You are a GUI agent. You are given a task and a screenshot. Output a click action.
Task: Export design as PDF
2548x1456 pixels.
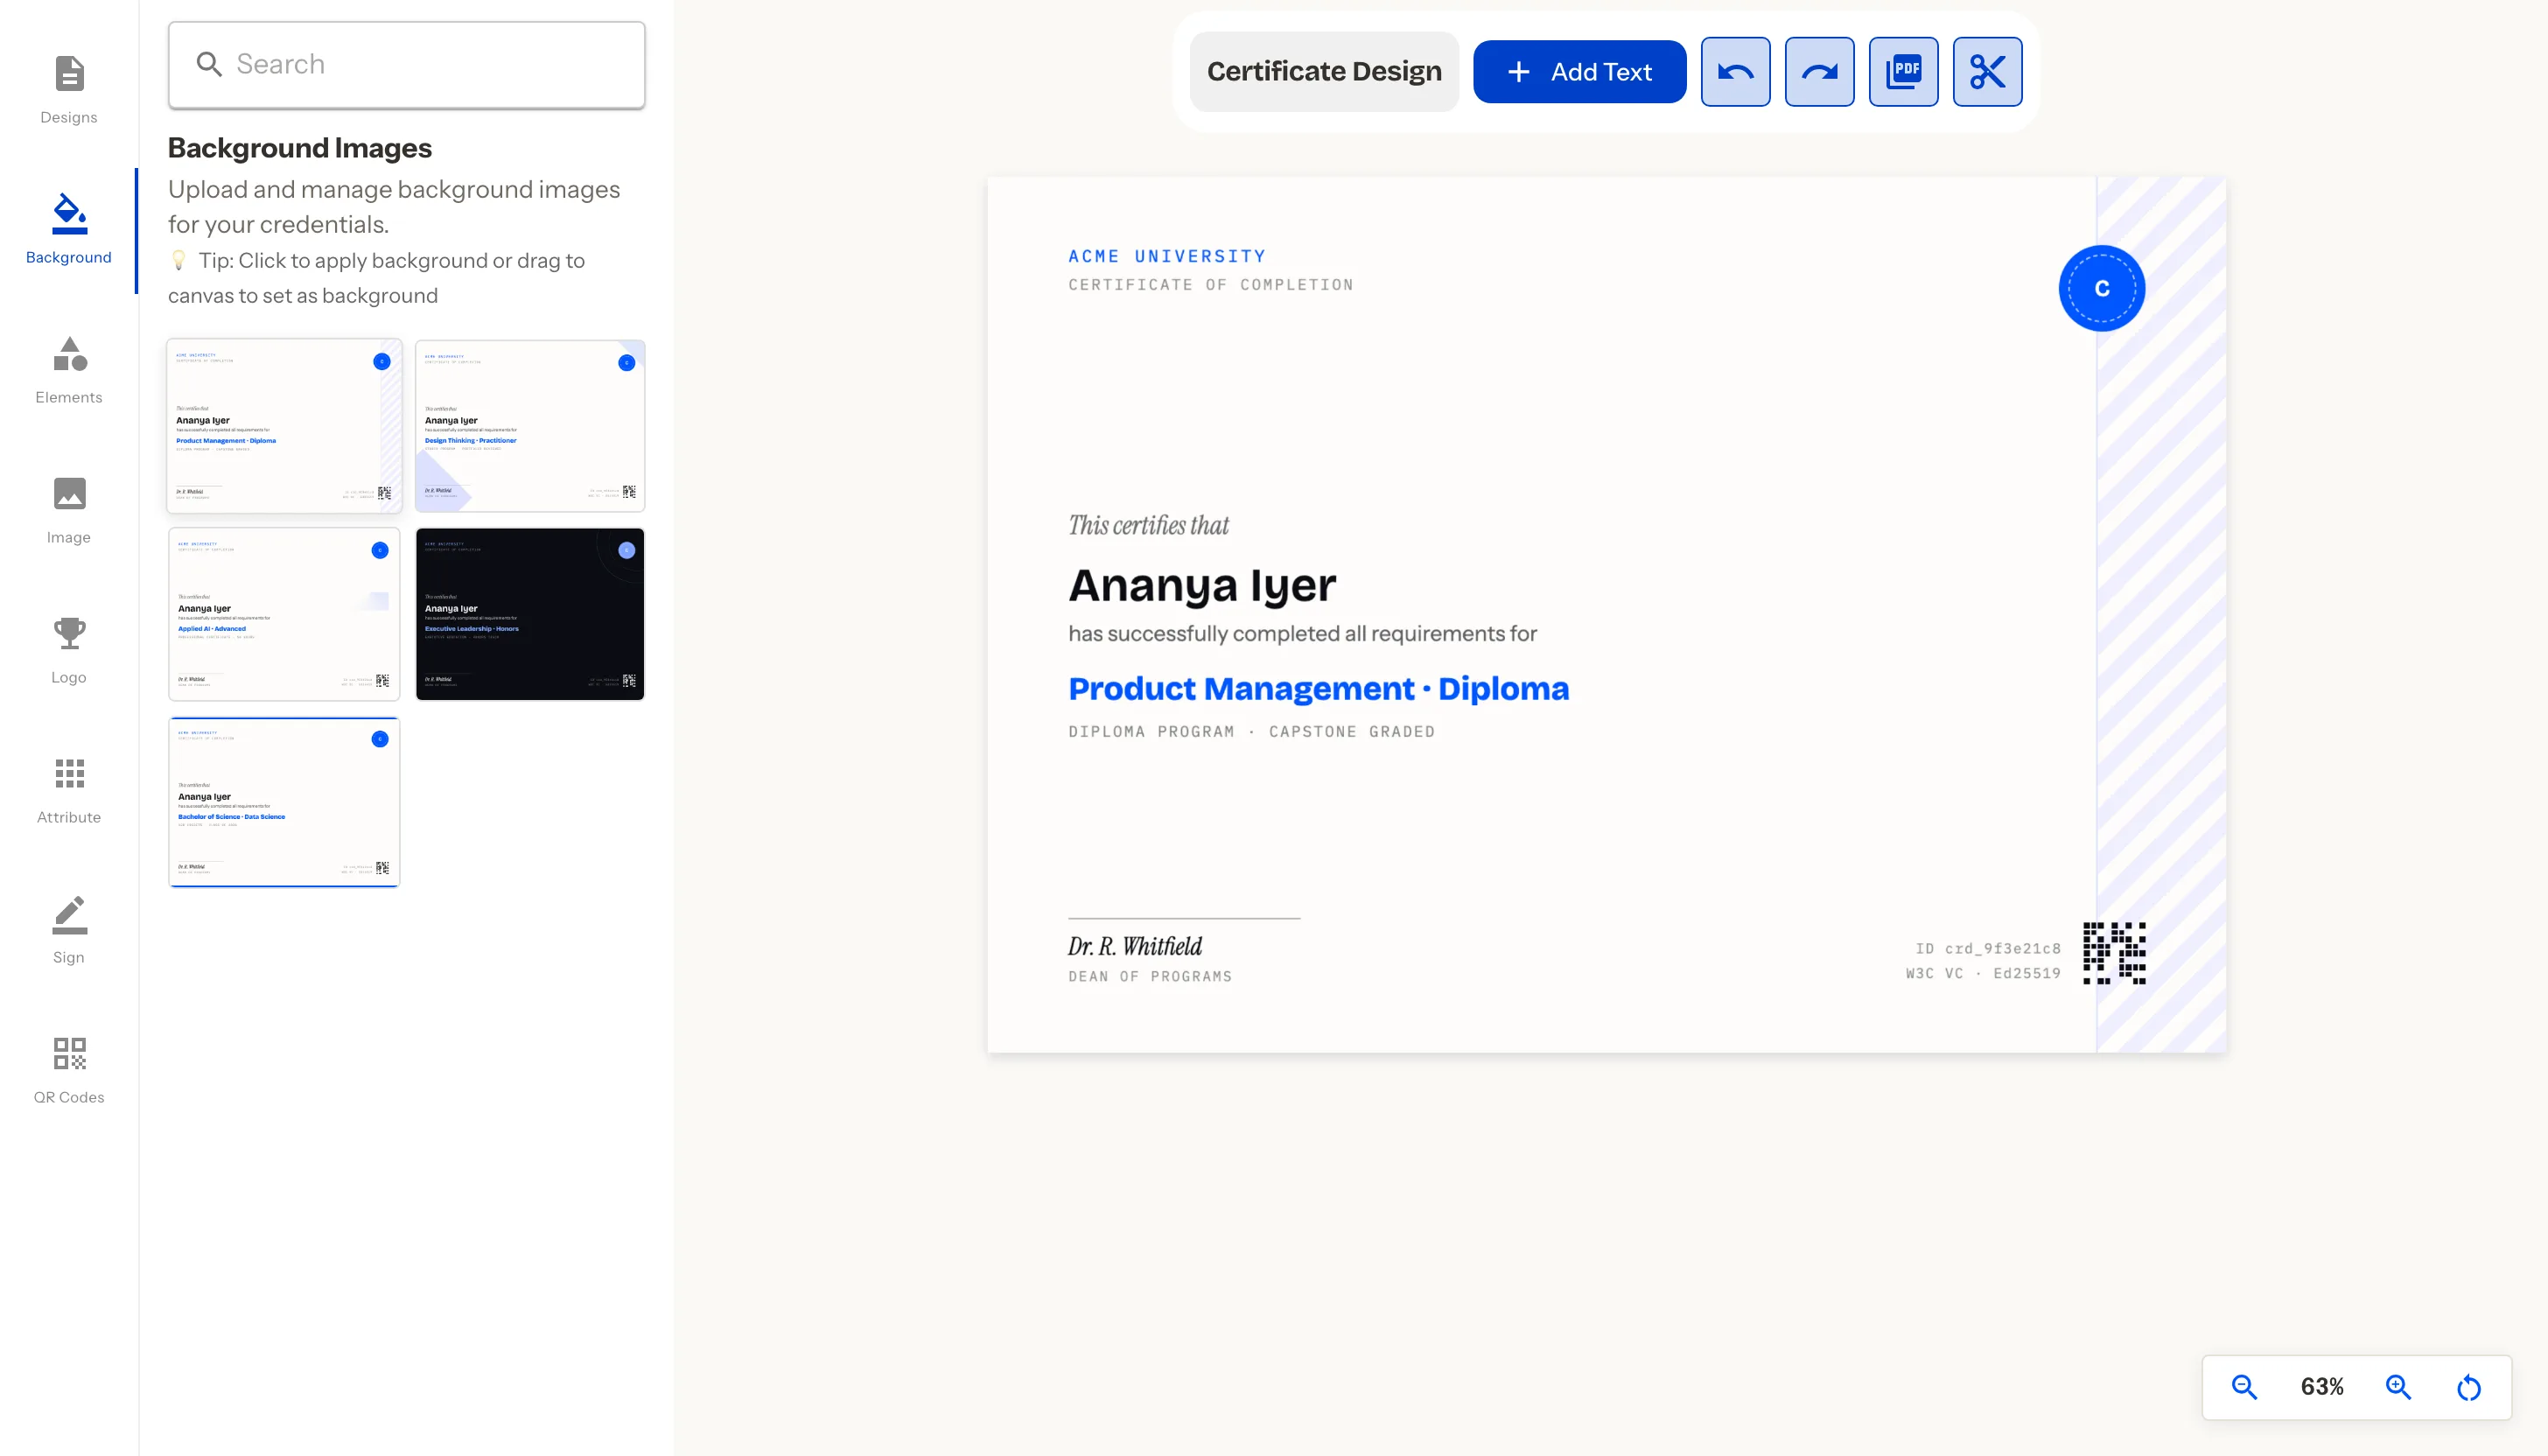click(x=1903, y=72)
